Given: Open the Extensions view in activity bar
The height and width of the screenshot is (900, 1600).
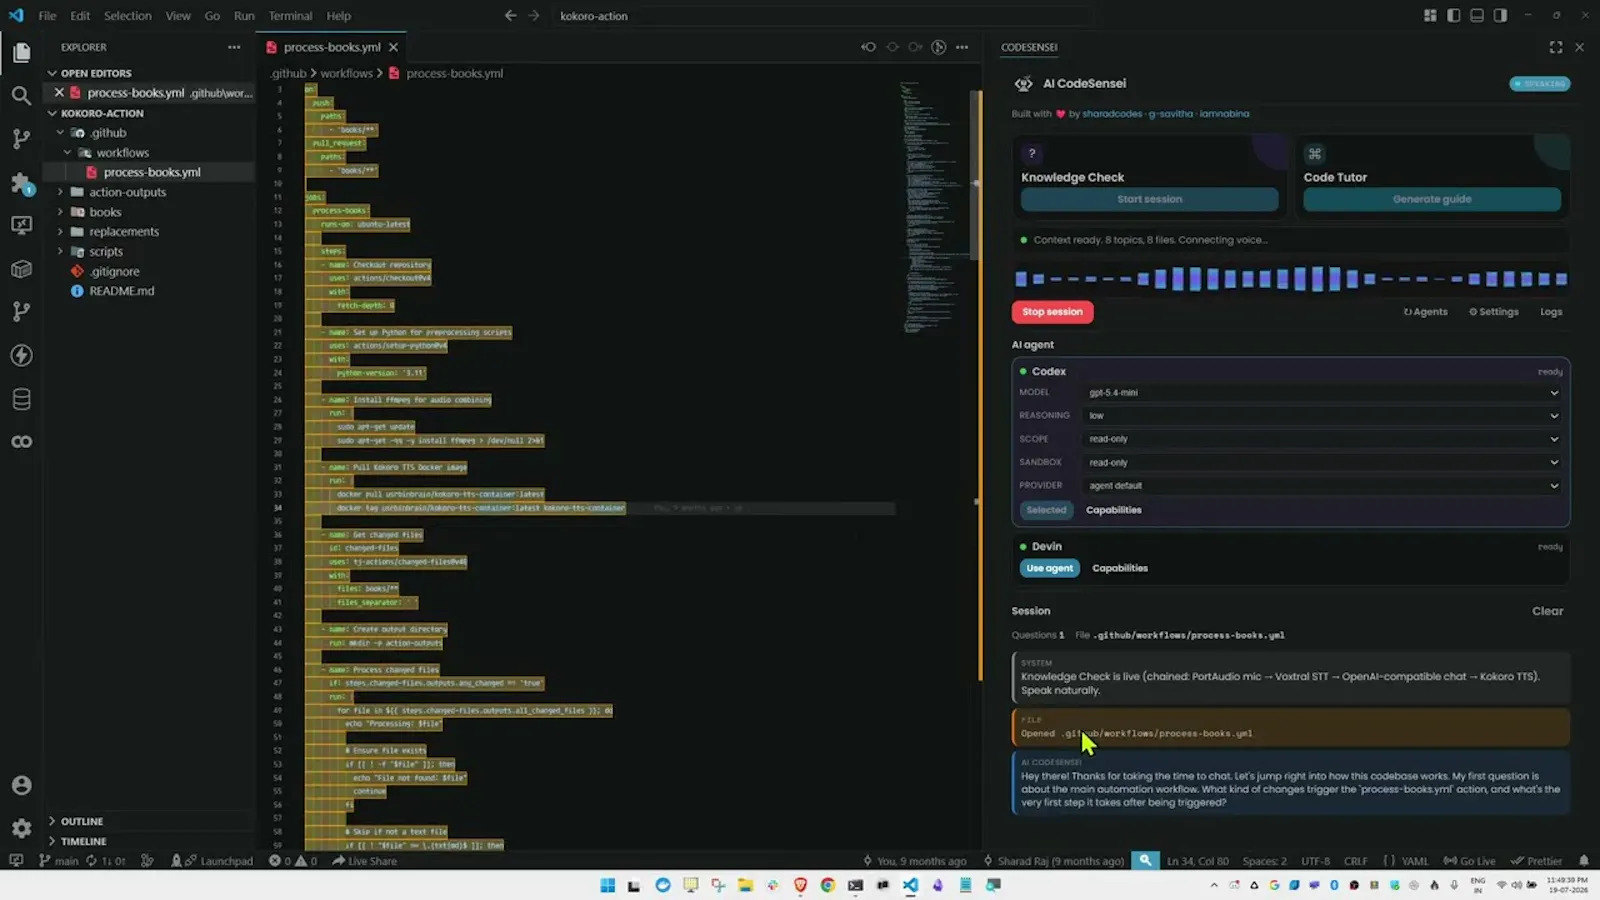Looking at the screenshot, I should point(21,183).
